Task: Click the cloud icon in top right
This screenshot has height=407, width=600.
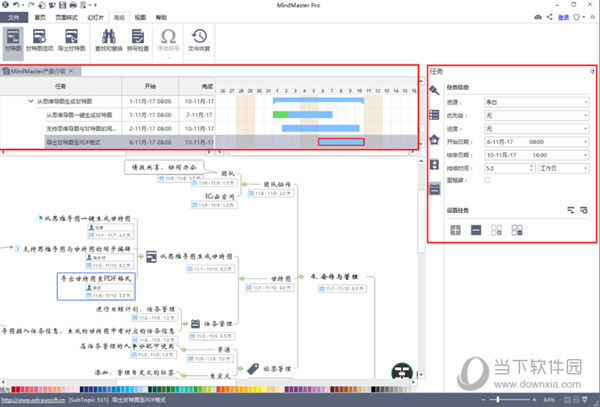Action: pos(538,17)
